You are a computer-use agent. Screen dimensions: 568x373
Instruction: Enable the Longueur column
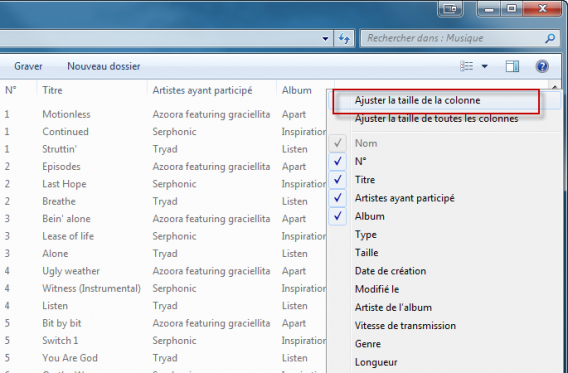click(x=445, y=362)
